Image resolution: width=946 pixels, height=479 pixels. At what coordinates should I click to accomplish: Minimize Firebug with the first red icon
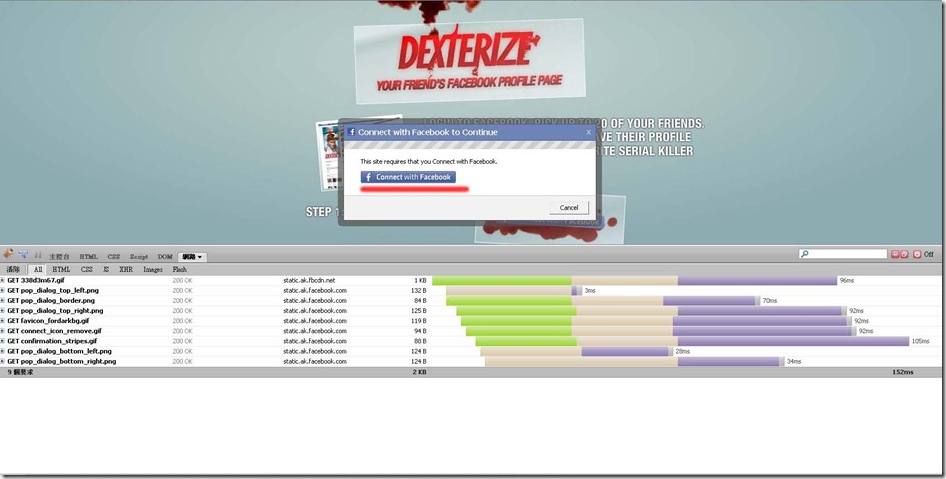pyautogui.click(x=895, y=255)
